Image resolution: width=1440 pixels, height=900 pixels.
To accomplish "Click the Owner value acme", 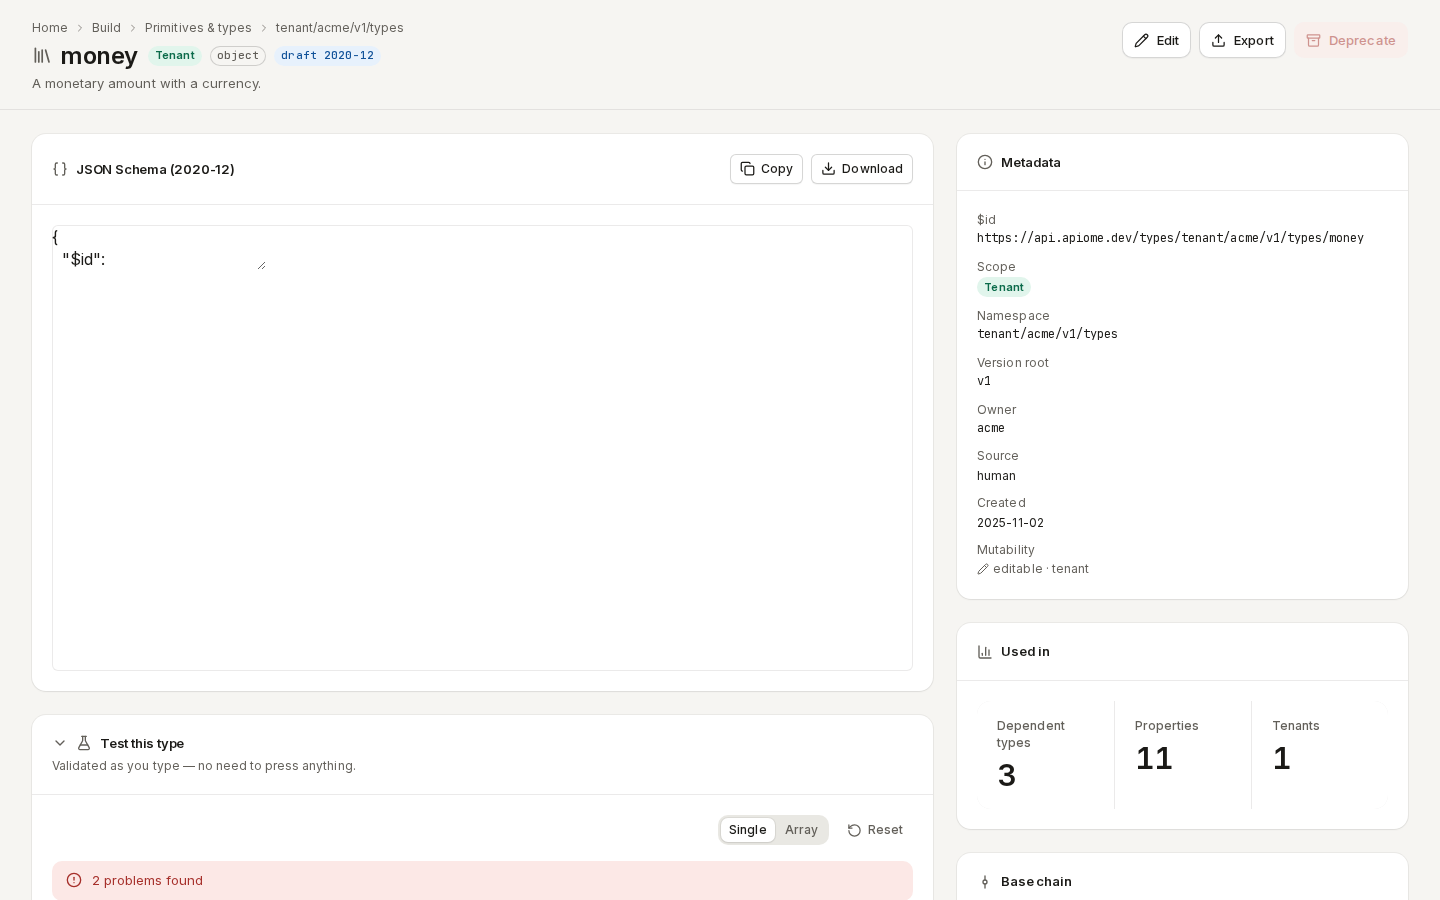I will coord(991,428).
